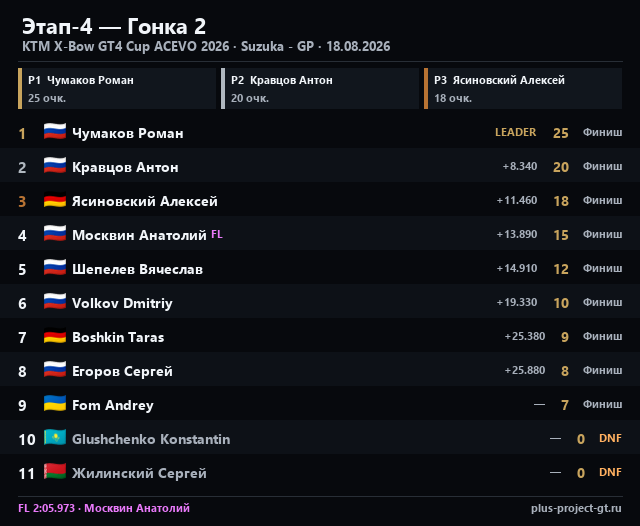The width and height of the screenshot is (640, 526).
Task: Select the P3 Ясиновский Алексей podium card
Action: pos(523,89)
